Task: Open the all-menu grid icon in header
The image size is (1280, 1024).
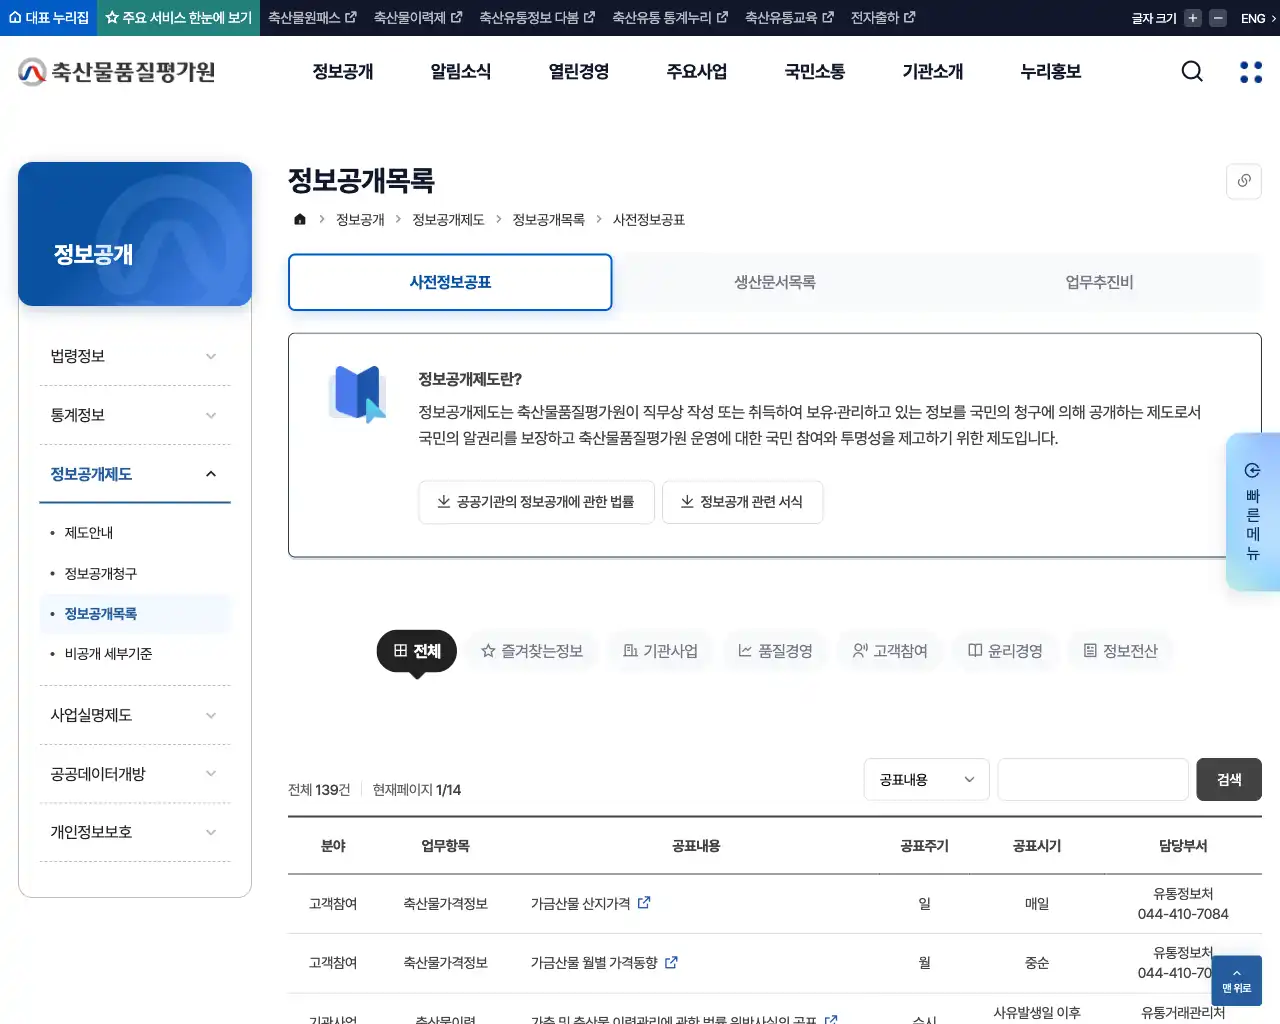Action: 1249,71
